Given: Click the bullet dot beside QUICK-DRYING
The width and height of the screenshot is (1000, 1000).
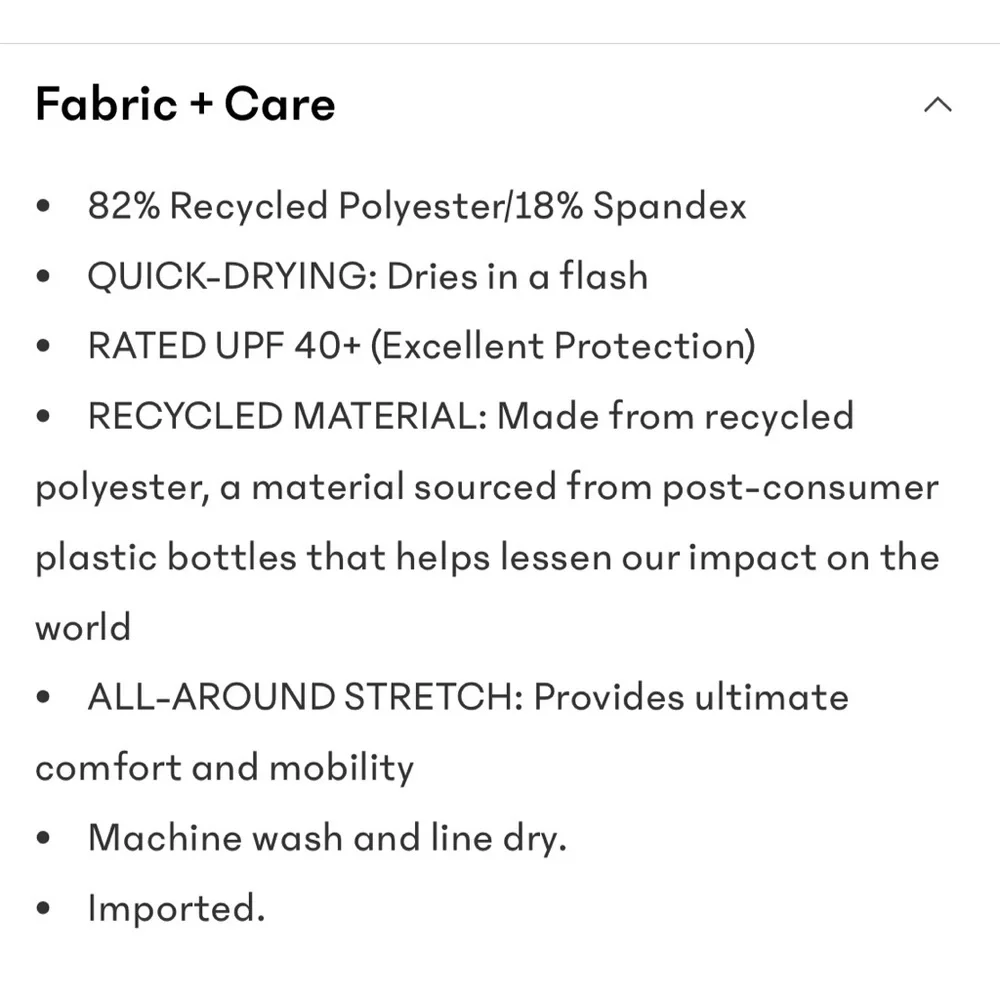Looking at the screenshot, I should (43, 276).
